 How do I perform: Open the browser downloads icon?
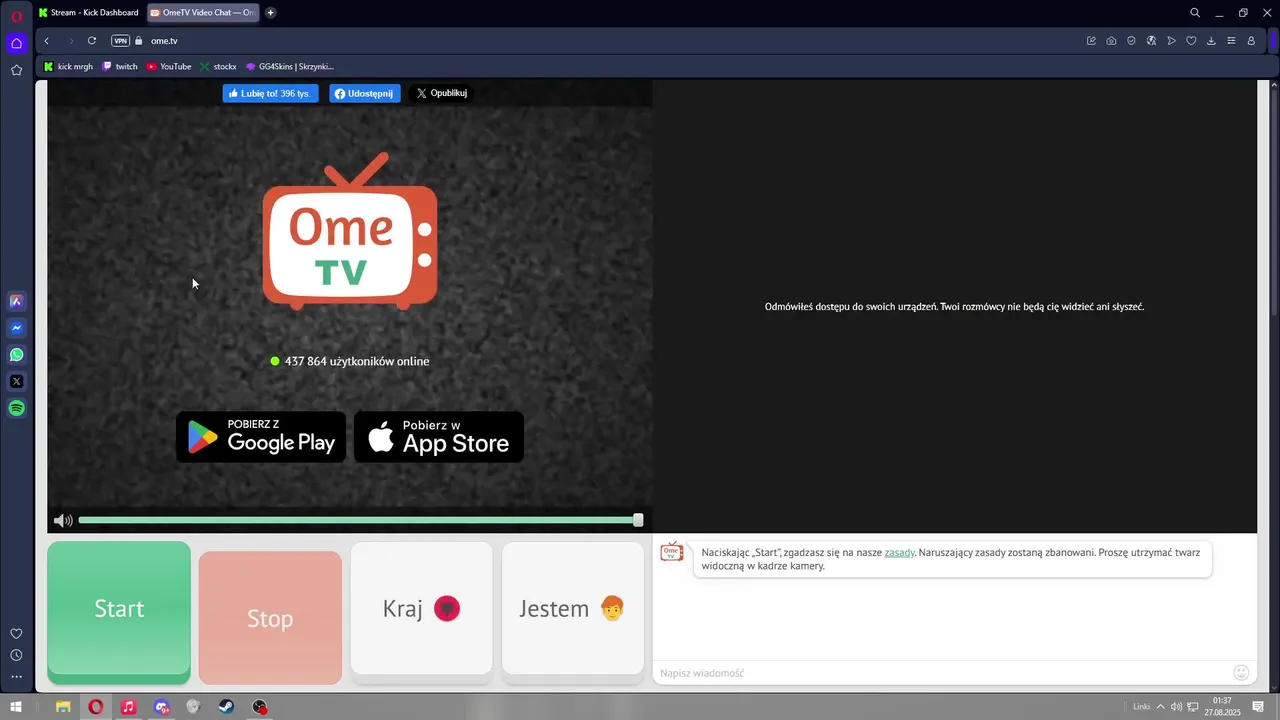pos(1211,41)
